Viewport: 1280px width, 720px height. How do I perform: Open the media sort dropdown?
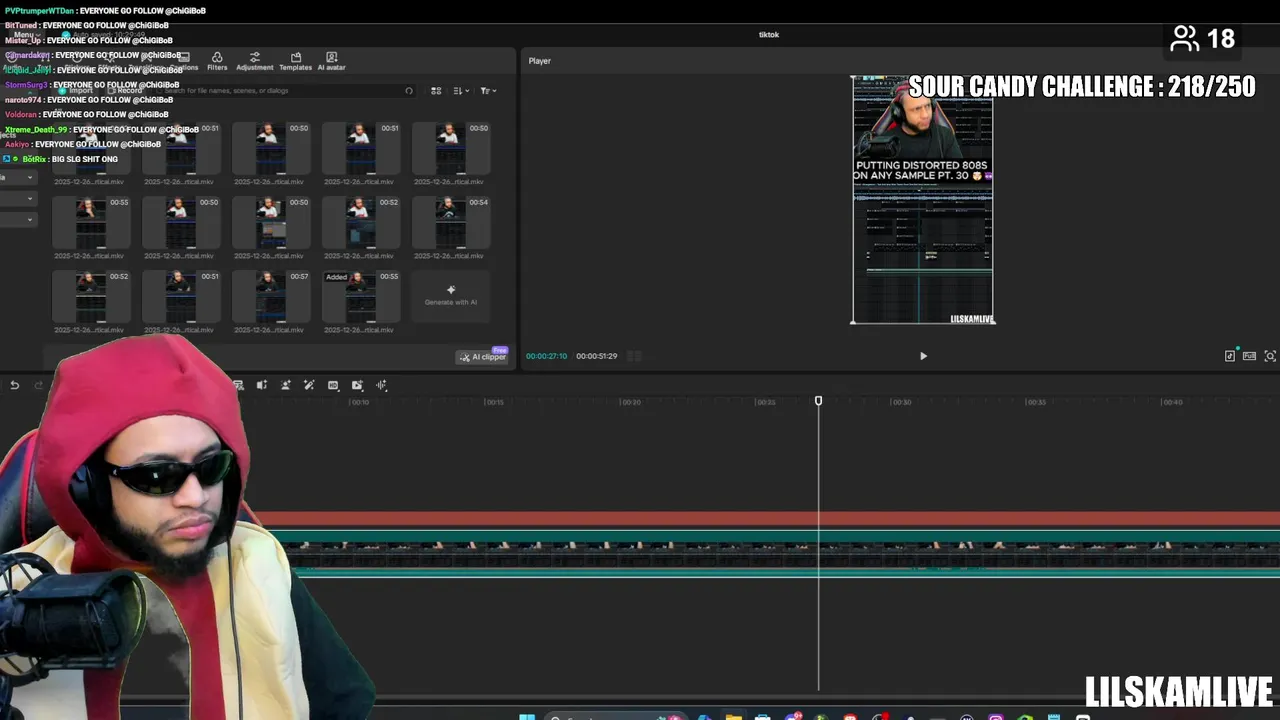point(461,91)
